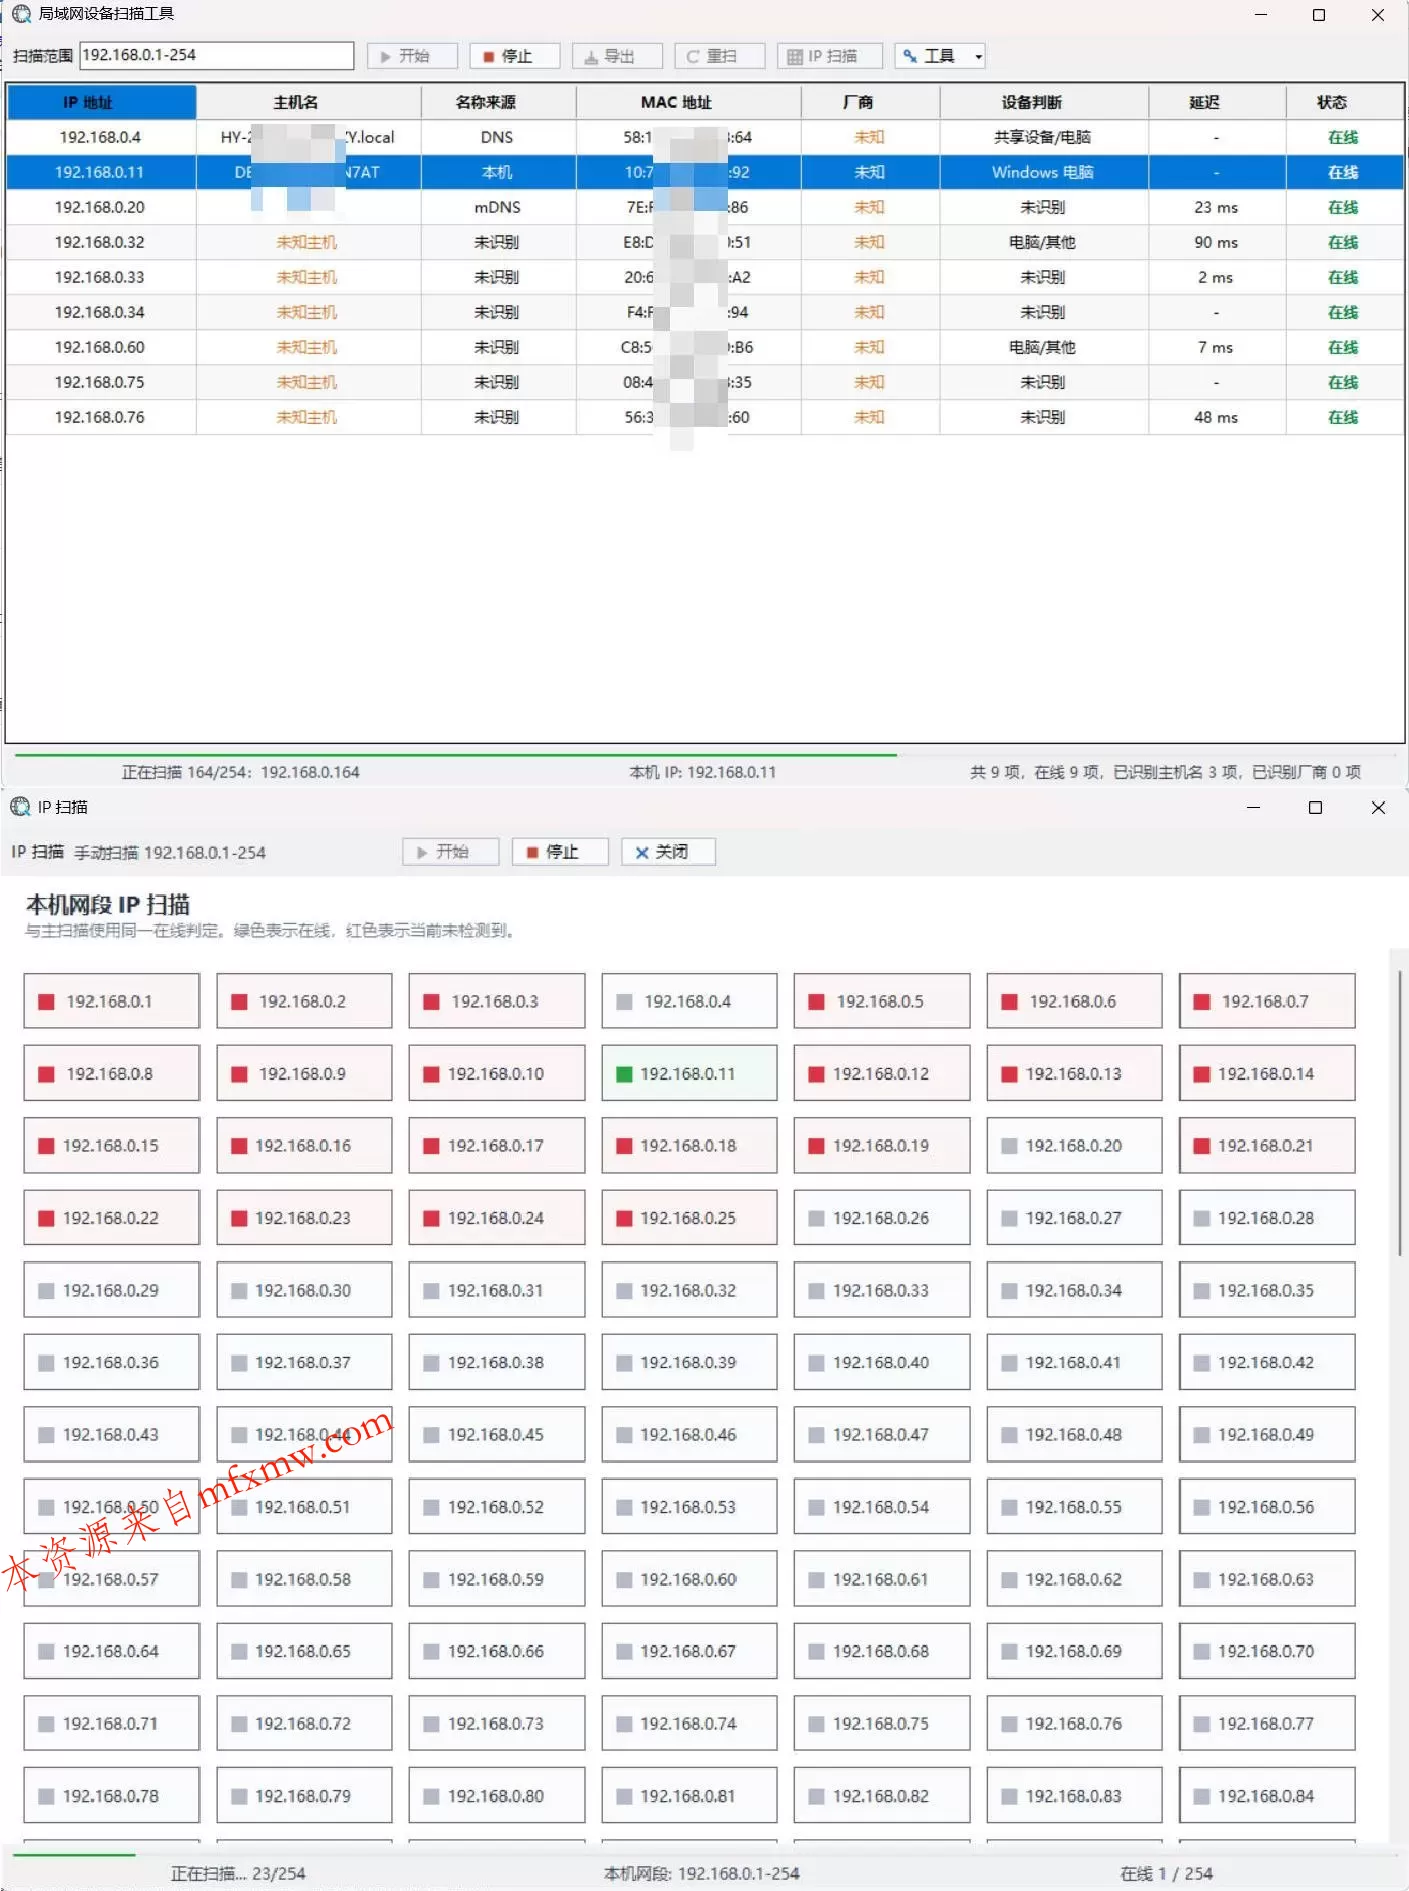Click the red 192.168.0.5 tile

[x=882, y=1001]
